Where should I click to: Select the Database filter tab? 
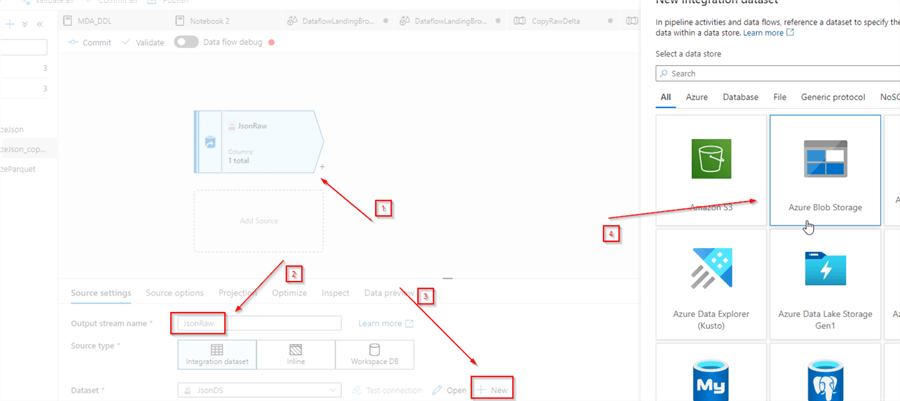click(x=740, y=98)
